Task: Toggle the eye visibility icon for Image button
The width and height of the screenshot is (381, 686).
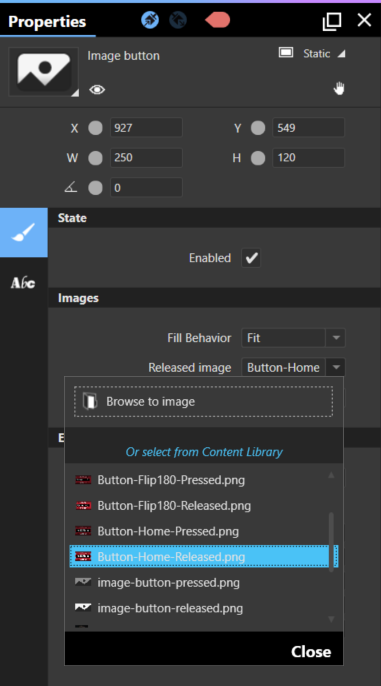Action: click(97, 90)
